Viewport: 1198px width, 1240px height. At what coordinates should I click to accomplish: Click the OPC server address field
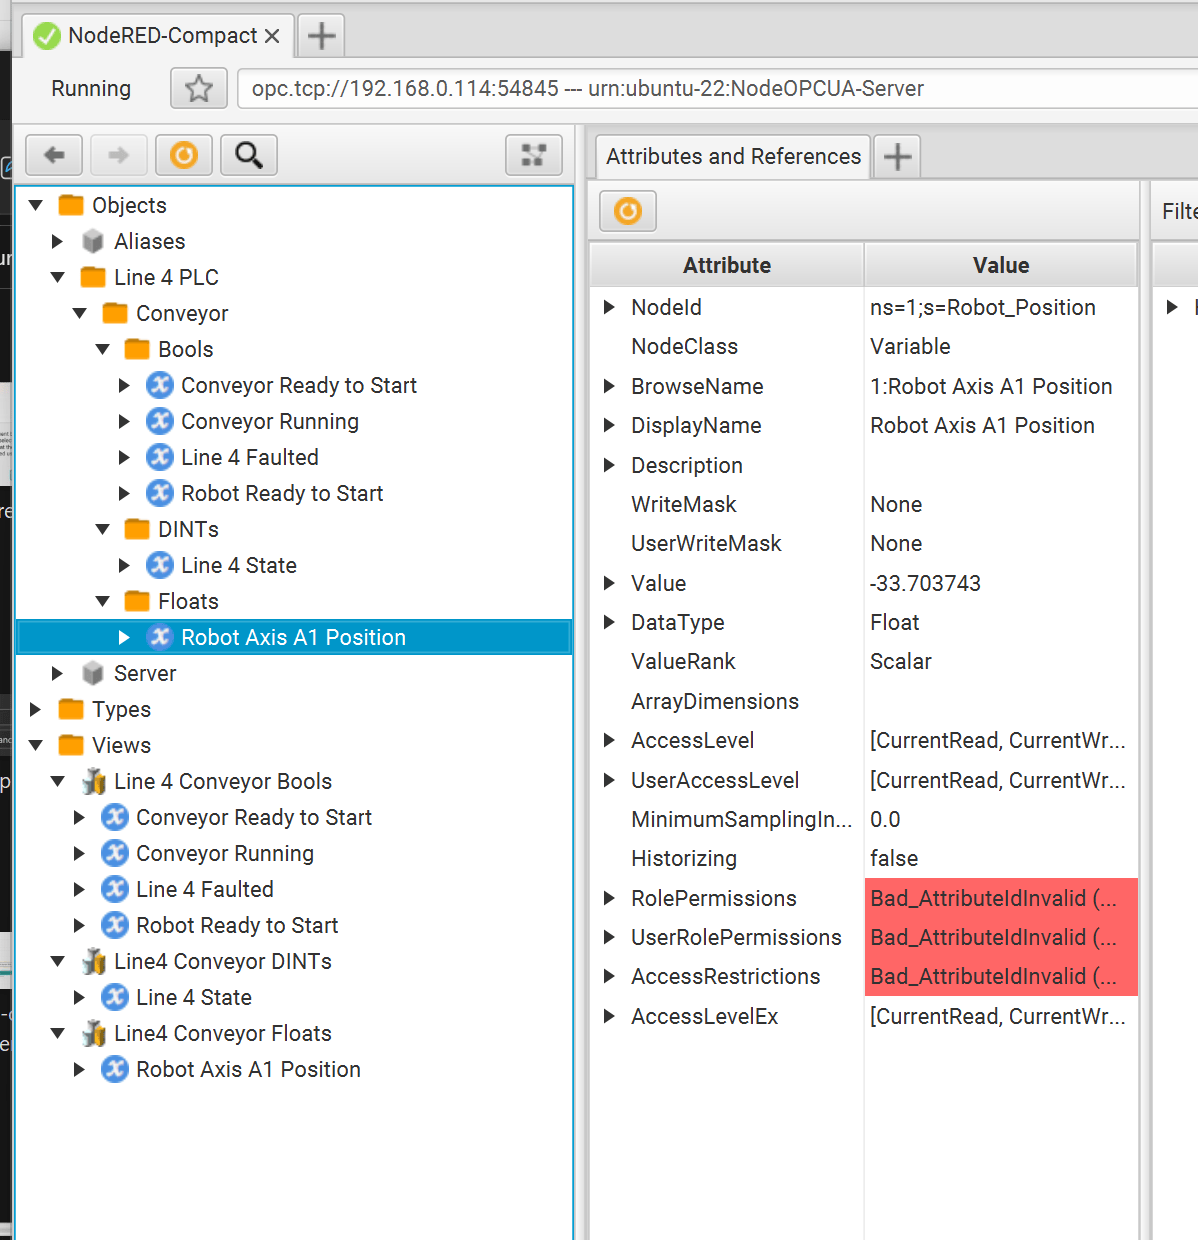click(x=700, y=89)
